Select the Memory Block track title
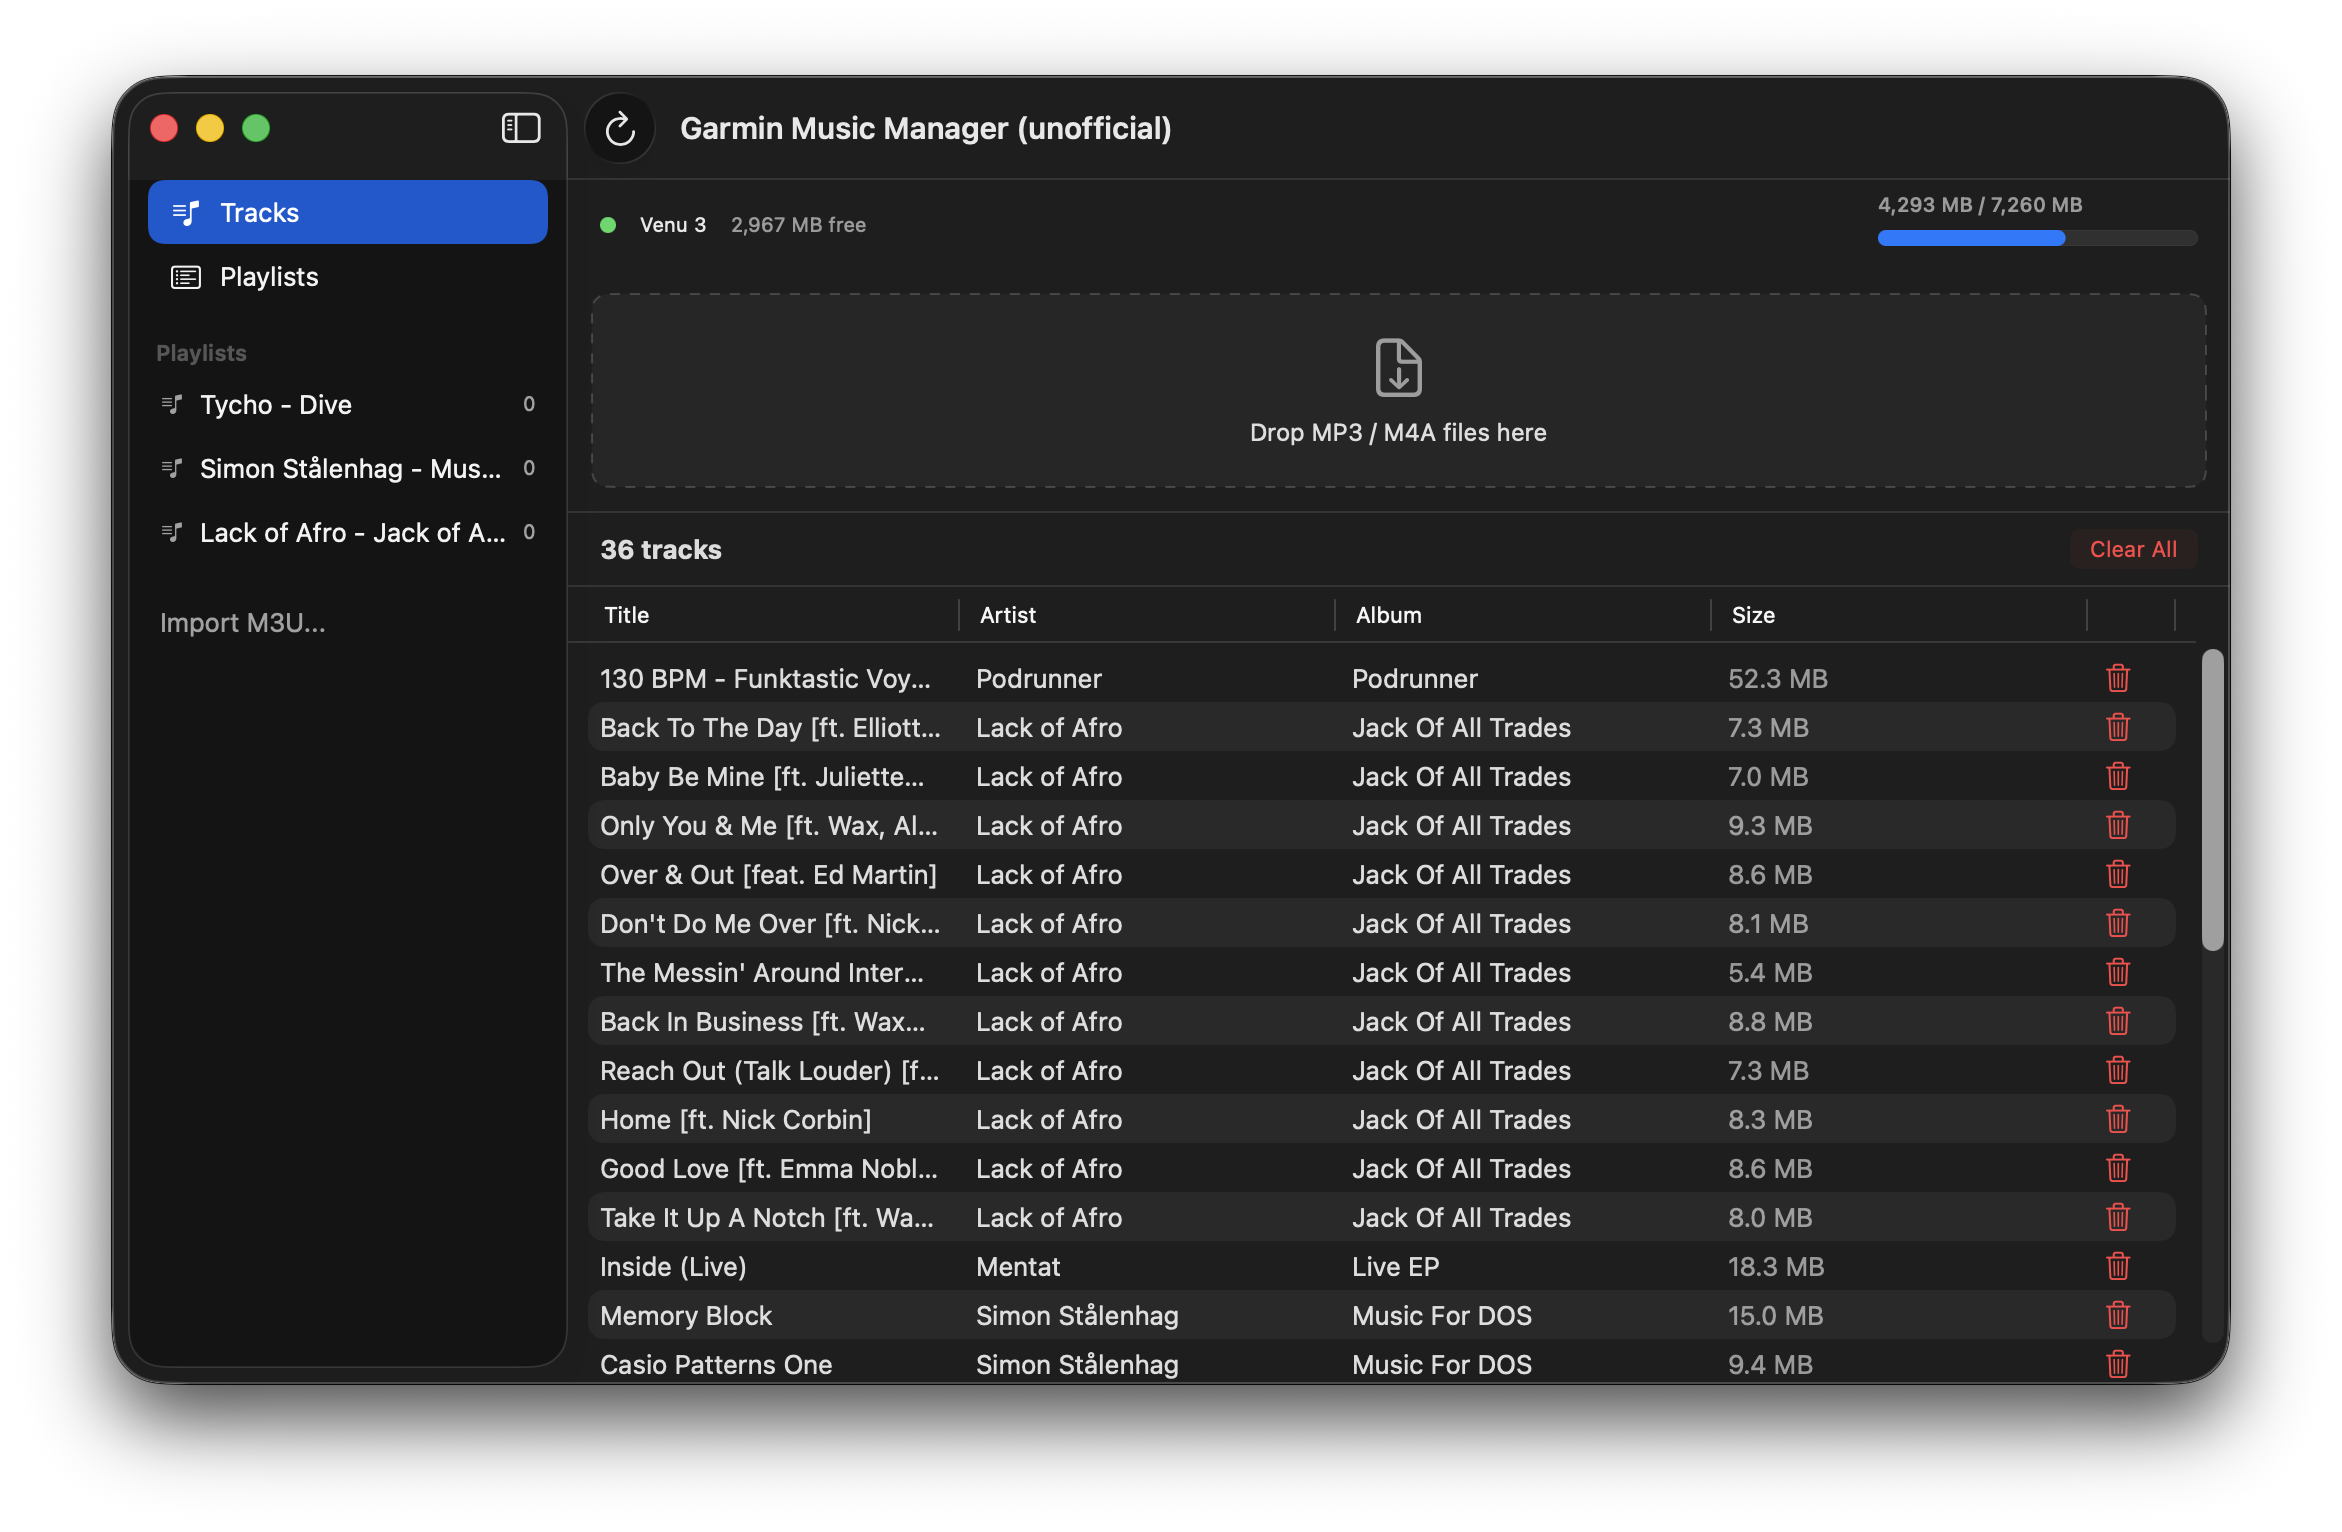 click(x=686, y=1315)
